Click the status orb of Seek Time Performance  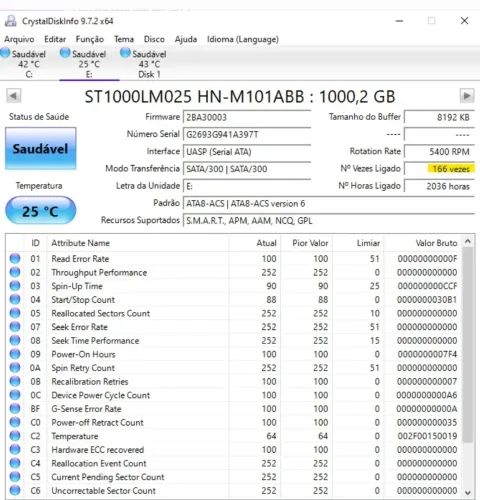point(15,341)
